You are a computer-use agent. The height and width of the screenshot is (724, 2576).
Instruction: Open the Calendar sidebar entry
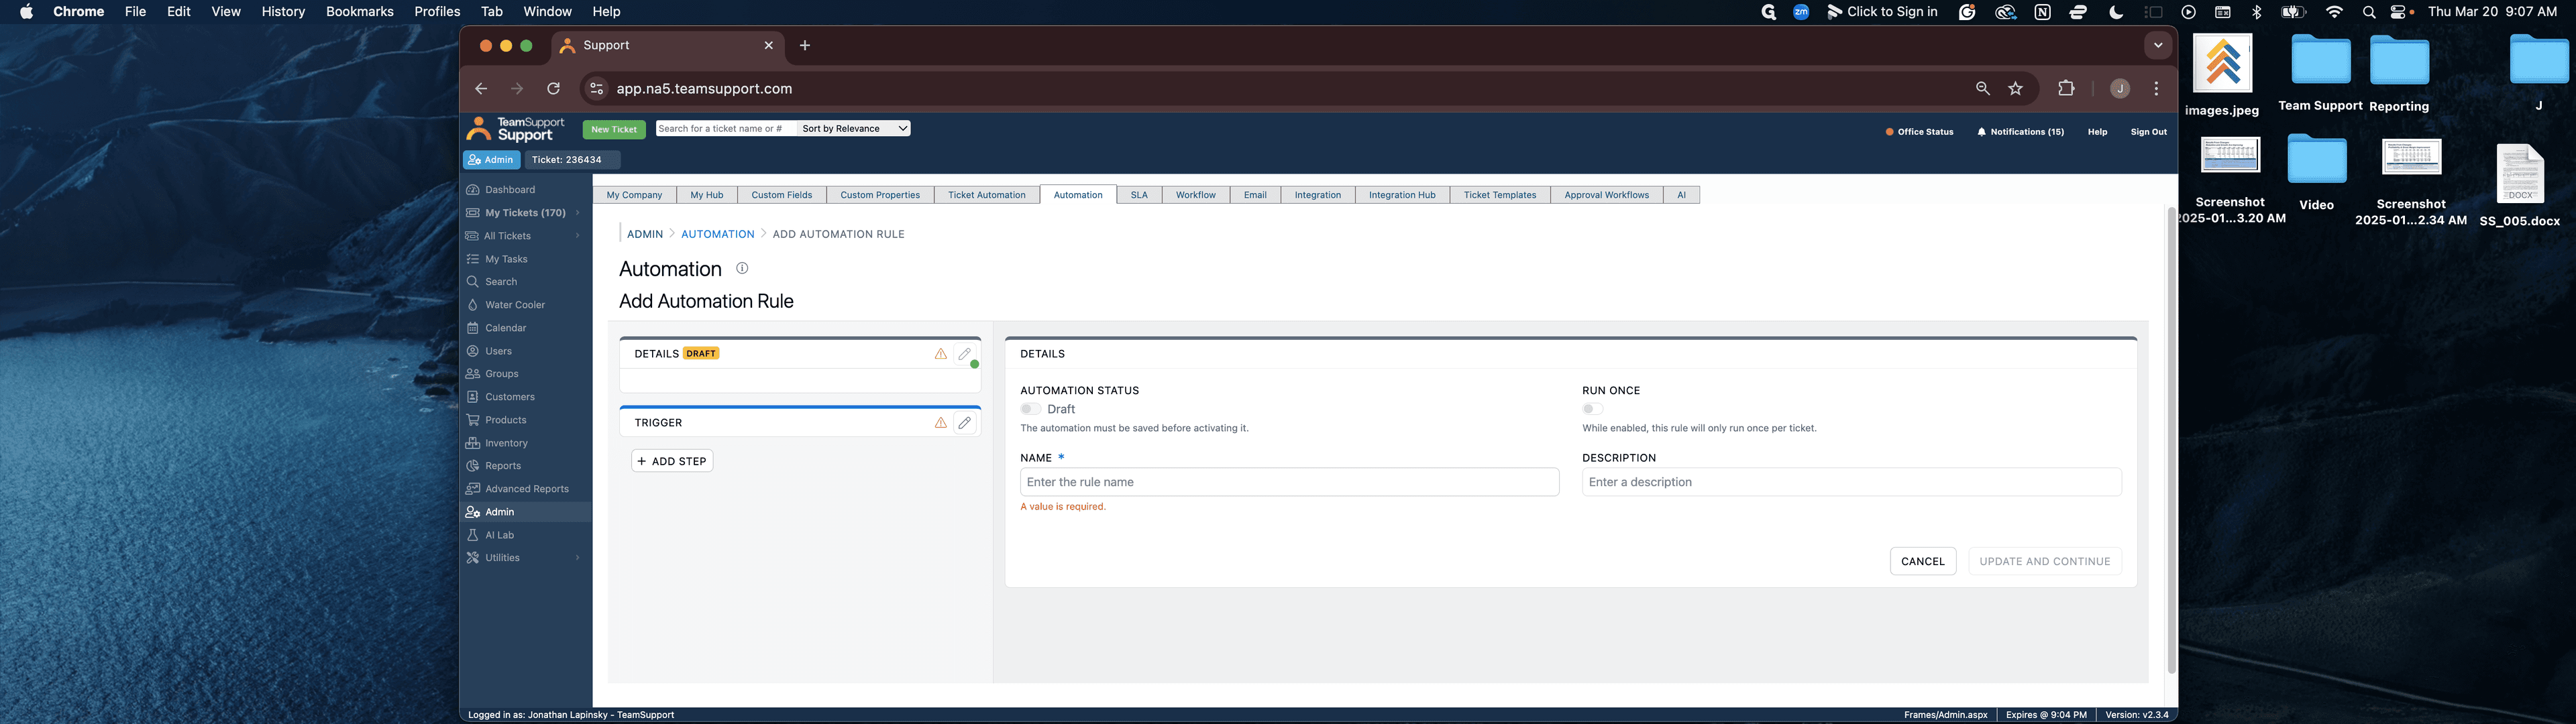[505, 328]
